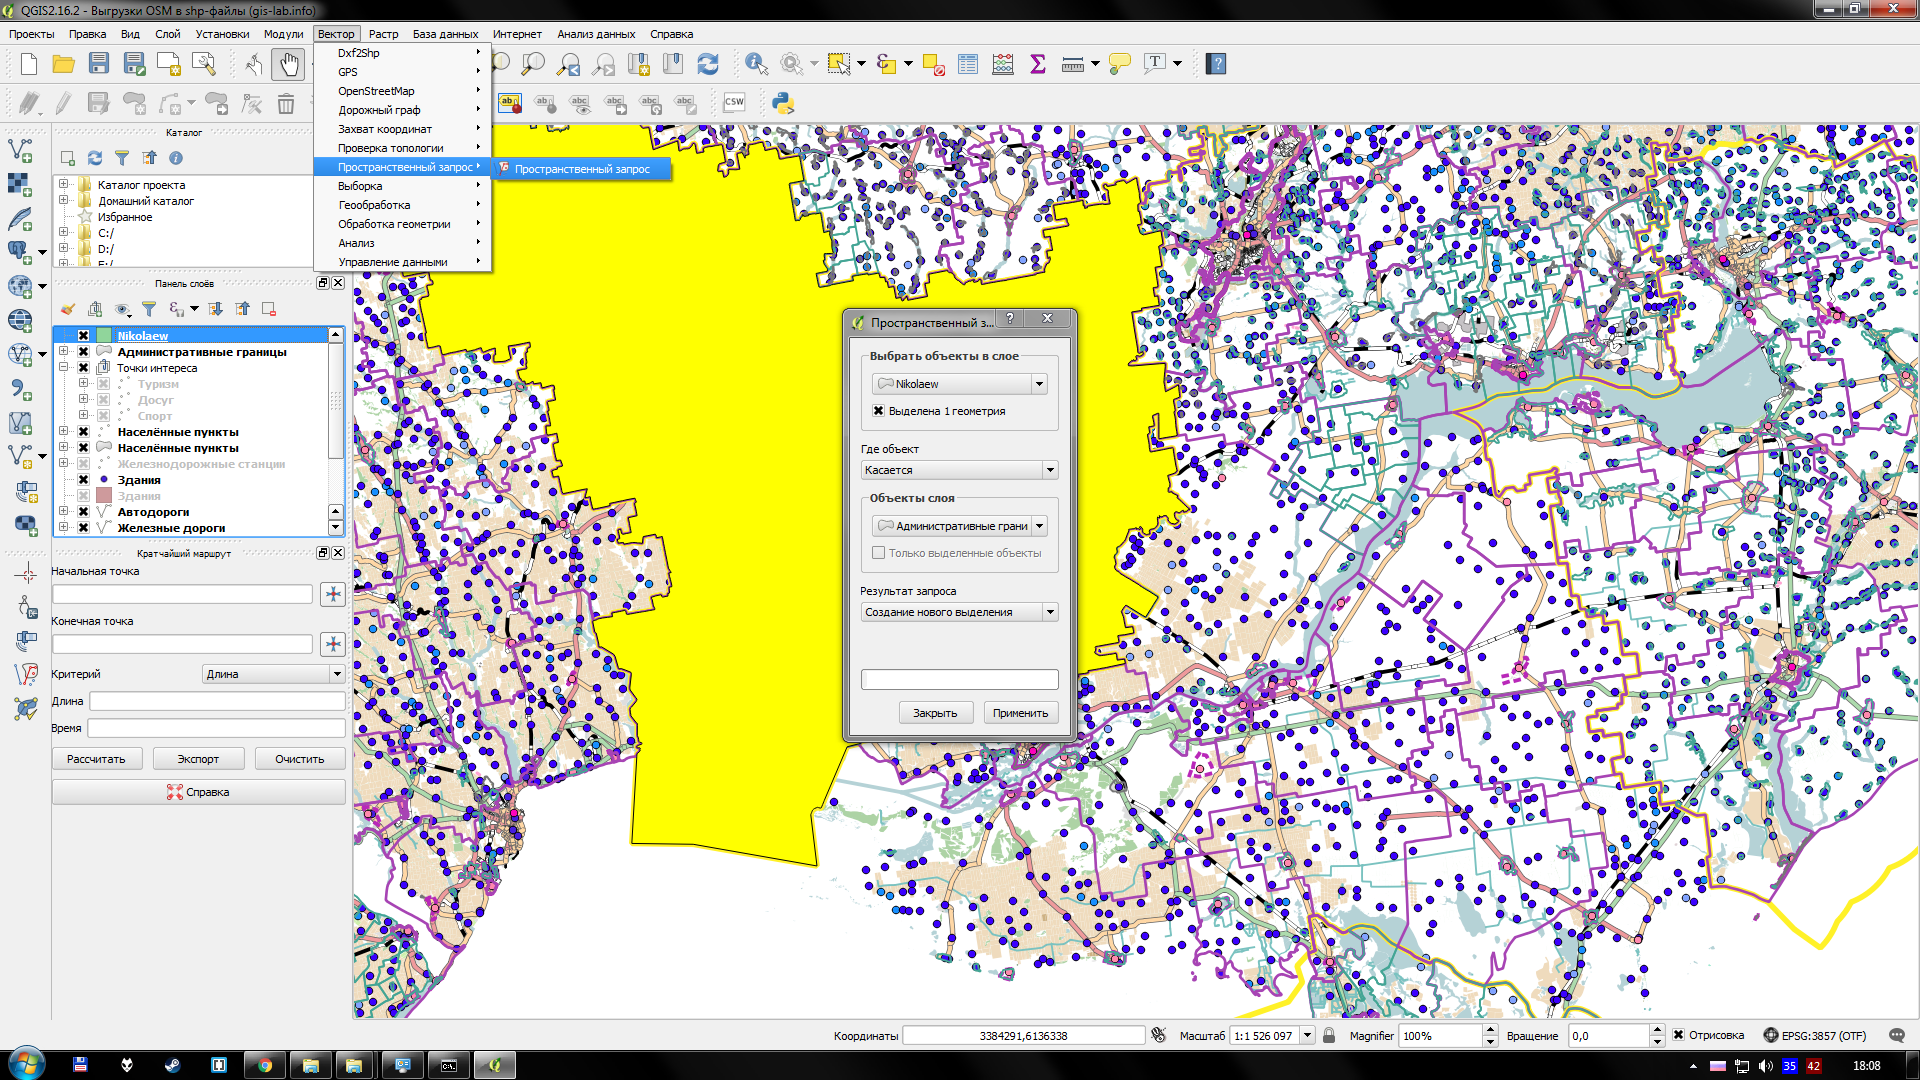Screen dimensions: 1920x1080
Task: Open the Python console icon
Action: [783, 103]
